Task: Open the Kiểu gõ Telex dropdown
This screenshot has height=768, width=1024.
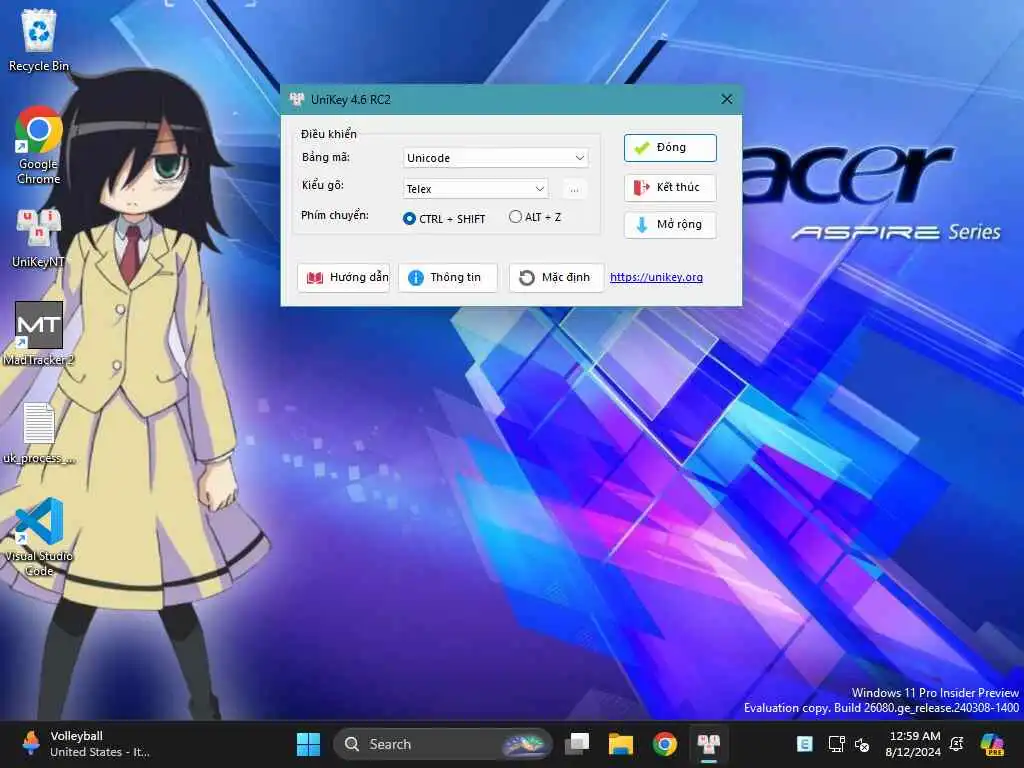Action: point(475,189)
